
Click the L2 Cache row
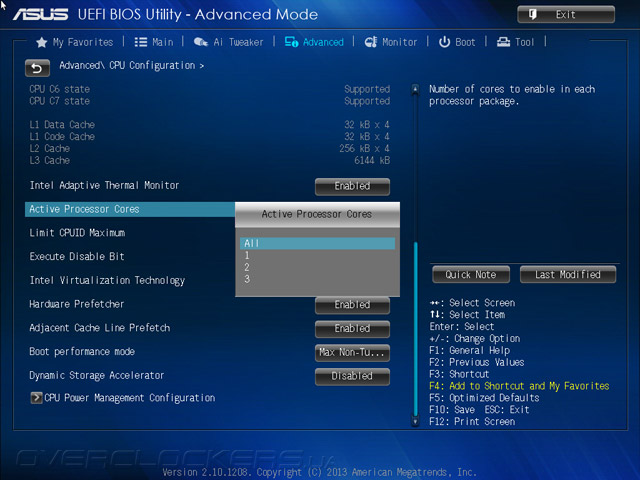pos(209,148)
